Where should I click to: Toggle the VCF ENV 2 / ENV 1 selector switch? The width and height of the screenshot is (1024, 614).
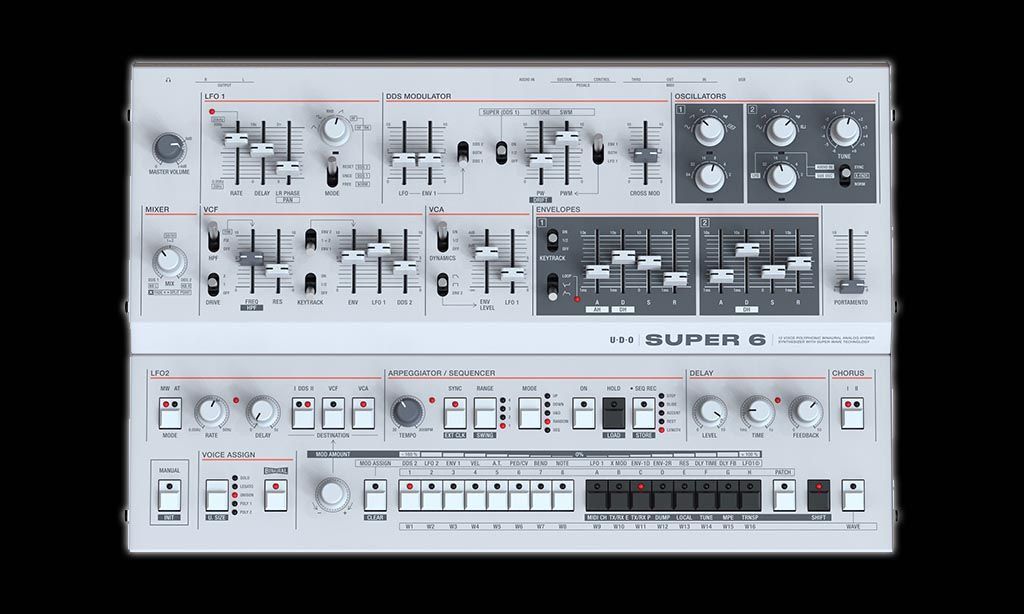[x=310, y=240]
